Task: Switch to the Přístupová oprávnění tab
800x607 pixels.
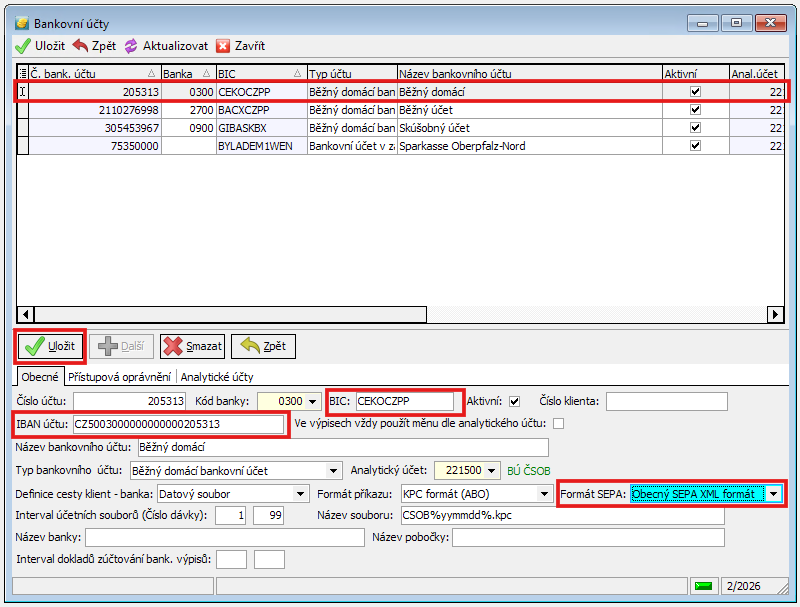Action: click(x=121, y=377)
